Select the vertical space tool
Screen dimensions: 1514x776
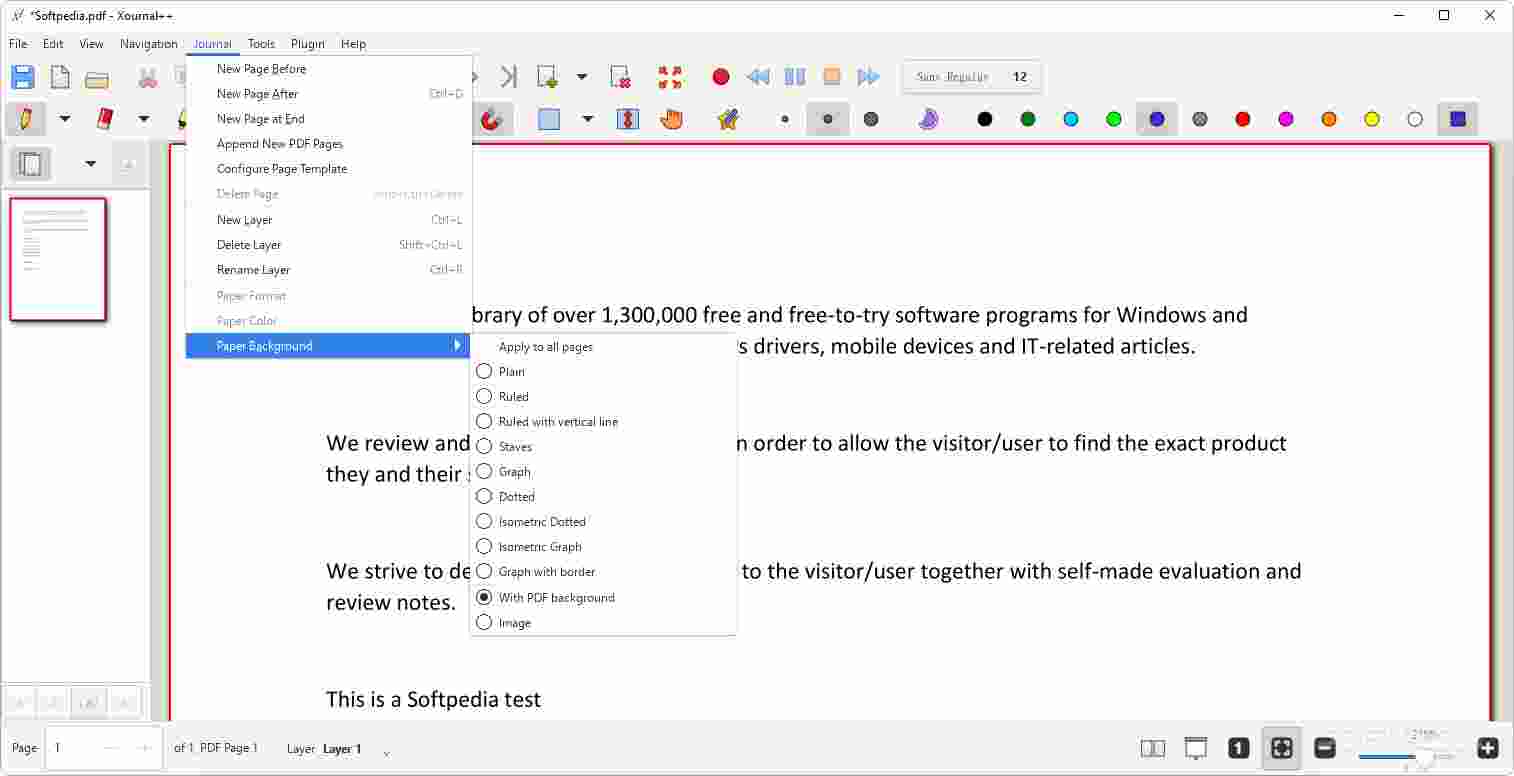click(x=627, y=119)
